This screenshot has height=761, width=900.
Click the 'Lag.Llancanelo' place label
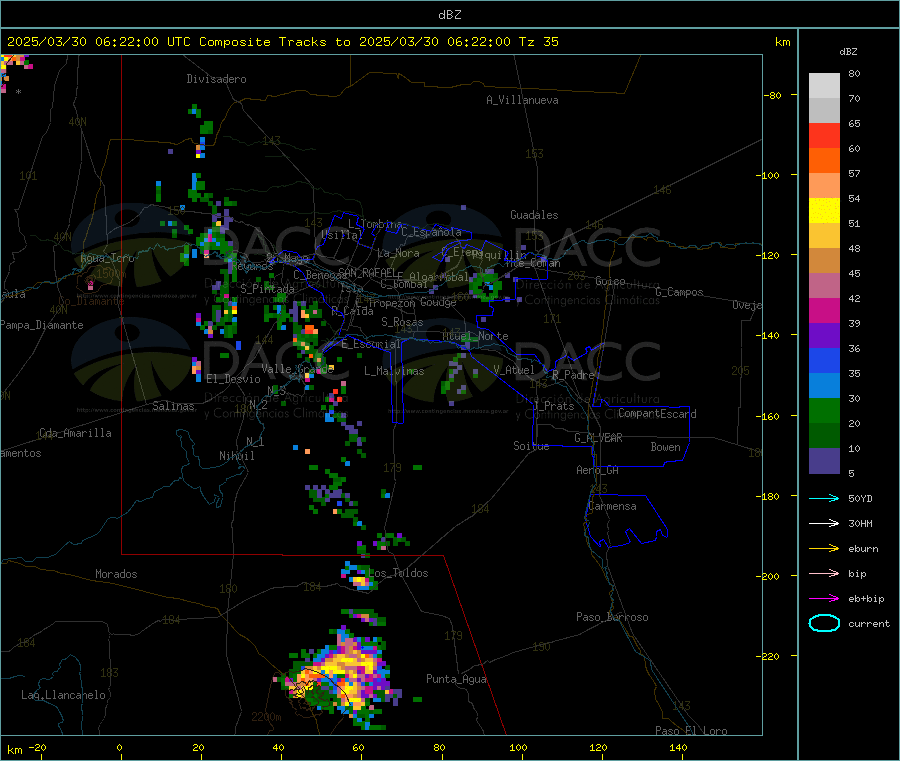point(63,695)
